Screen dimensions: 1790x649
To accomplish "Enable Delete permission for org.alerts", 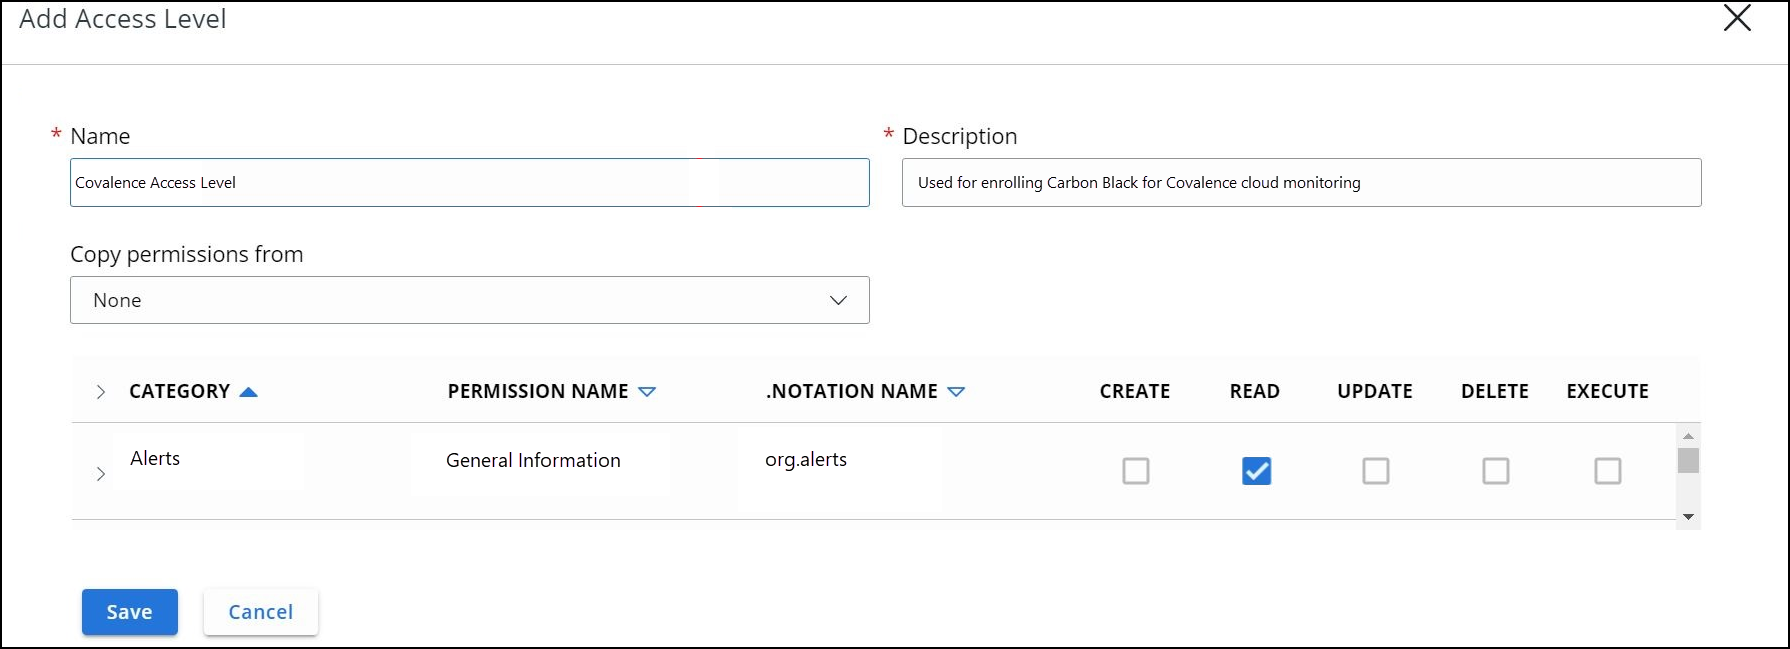I will pyautogui.click(x=1496, y=471).
